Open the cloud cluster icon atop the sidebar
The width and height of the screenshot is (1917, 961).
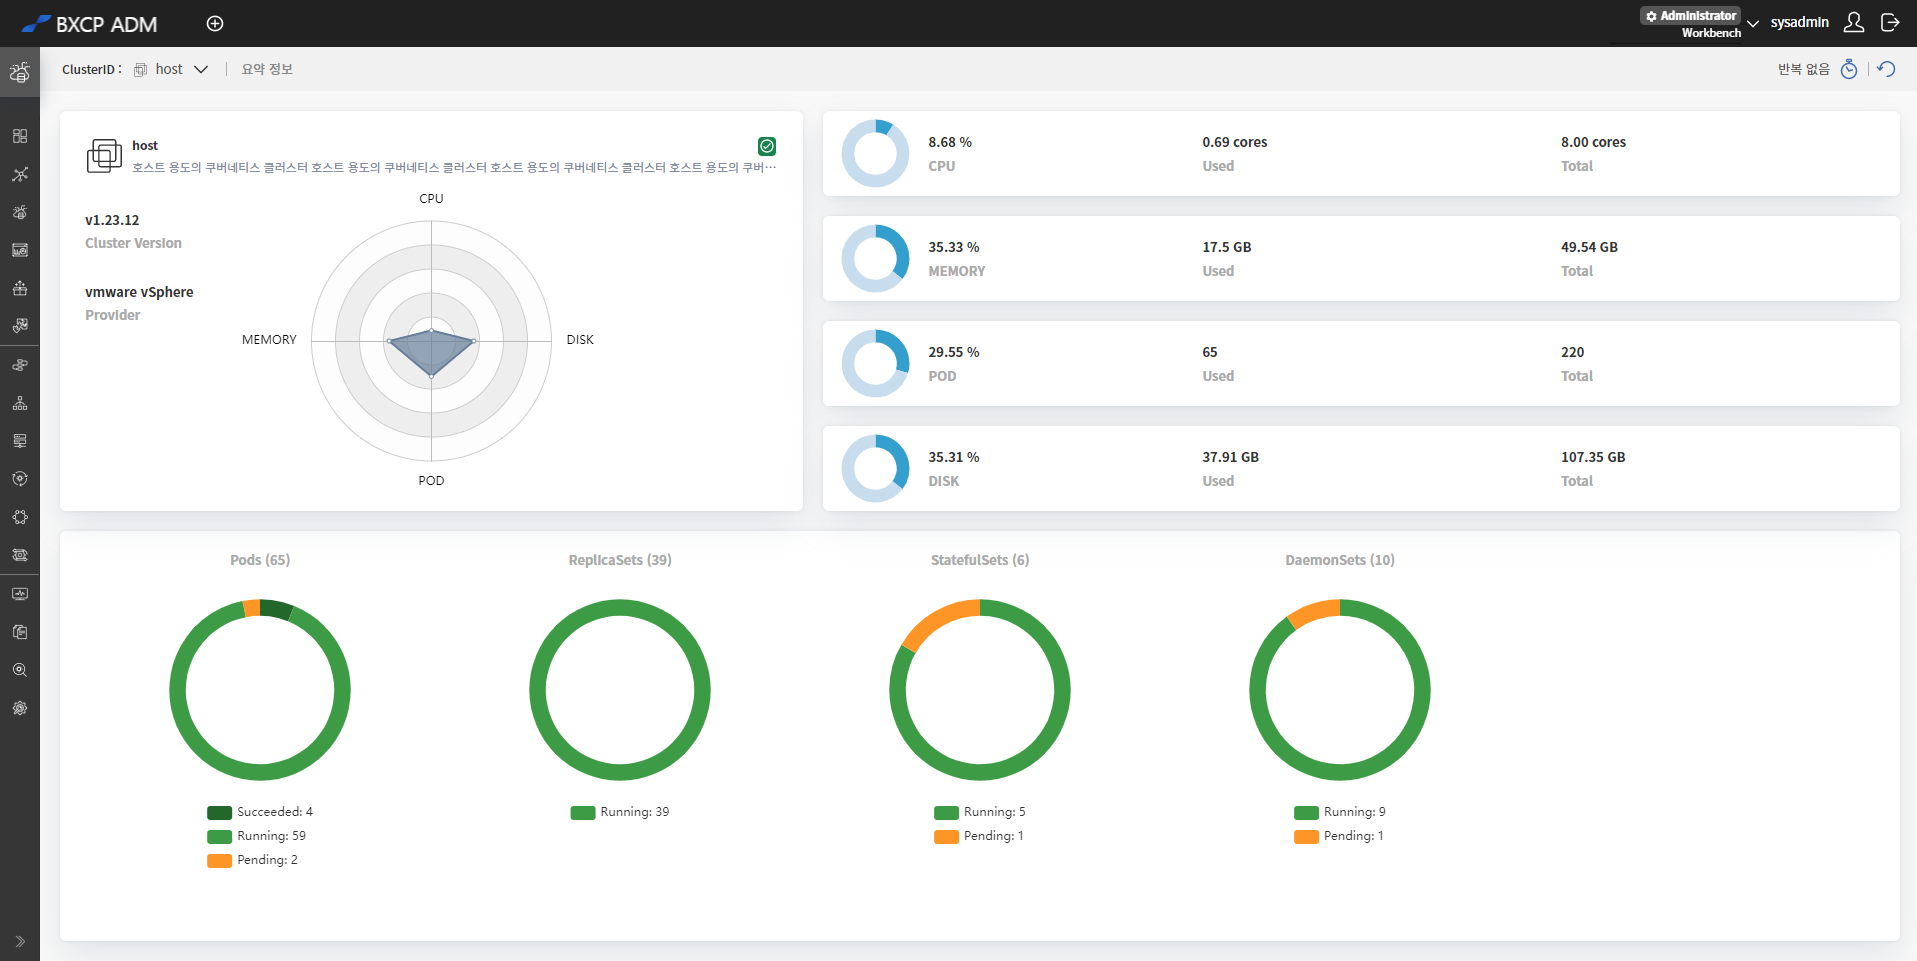[x=20, y=72]
